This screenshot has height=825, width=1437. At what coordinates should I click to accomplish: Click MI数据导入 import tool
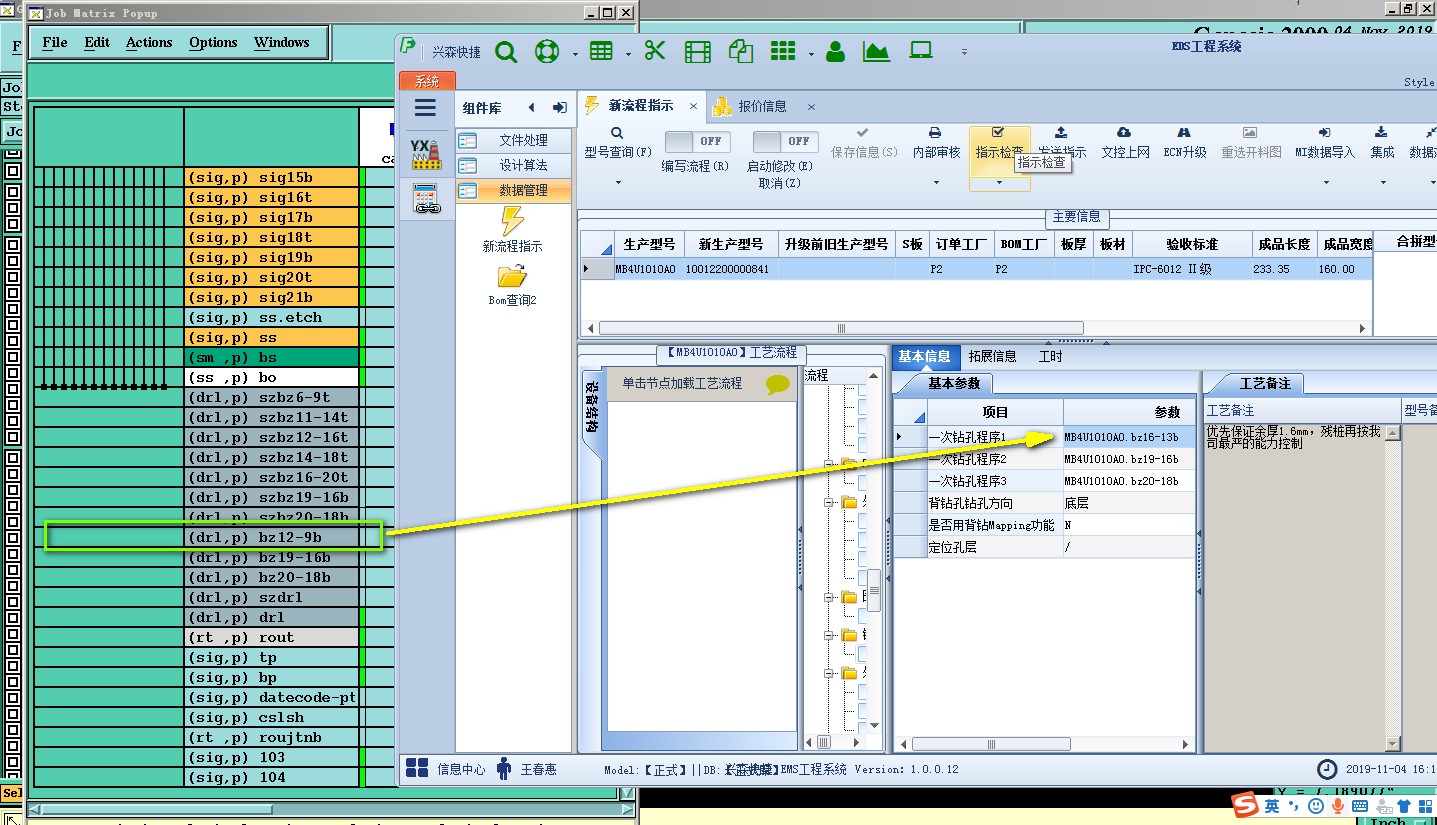(1324, 143)
